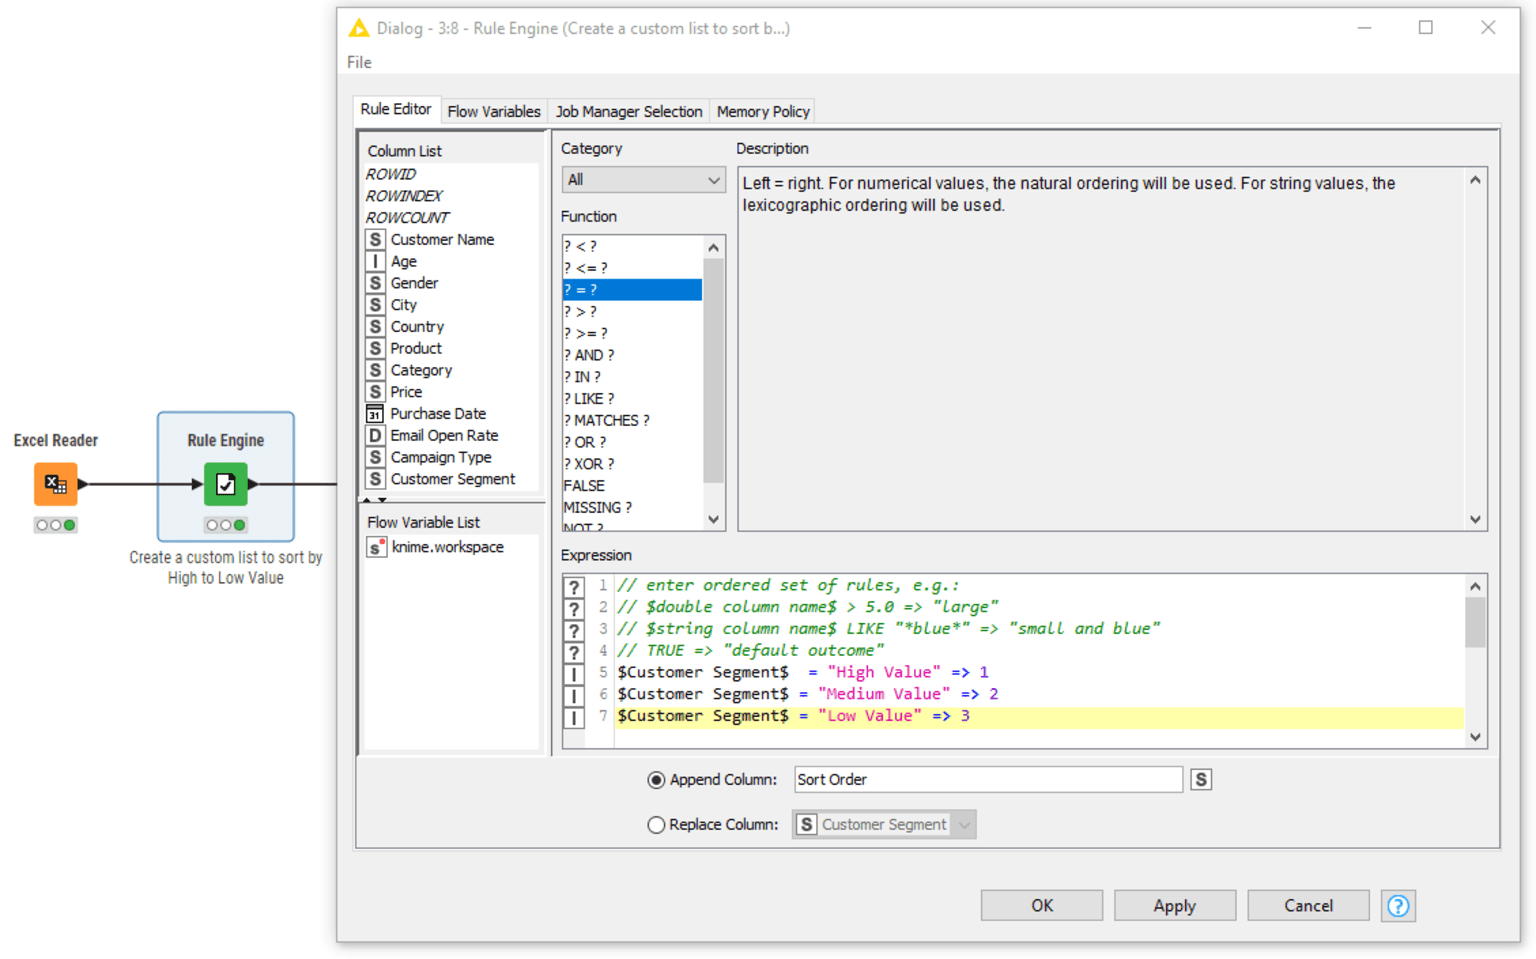Open the Category dropdown set to All
Image resolution: width=1536 pixels, height=959 pixels.
pyautogui.click(x=643, y=180)
